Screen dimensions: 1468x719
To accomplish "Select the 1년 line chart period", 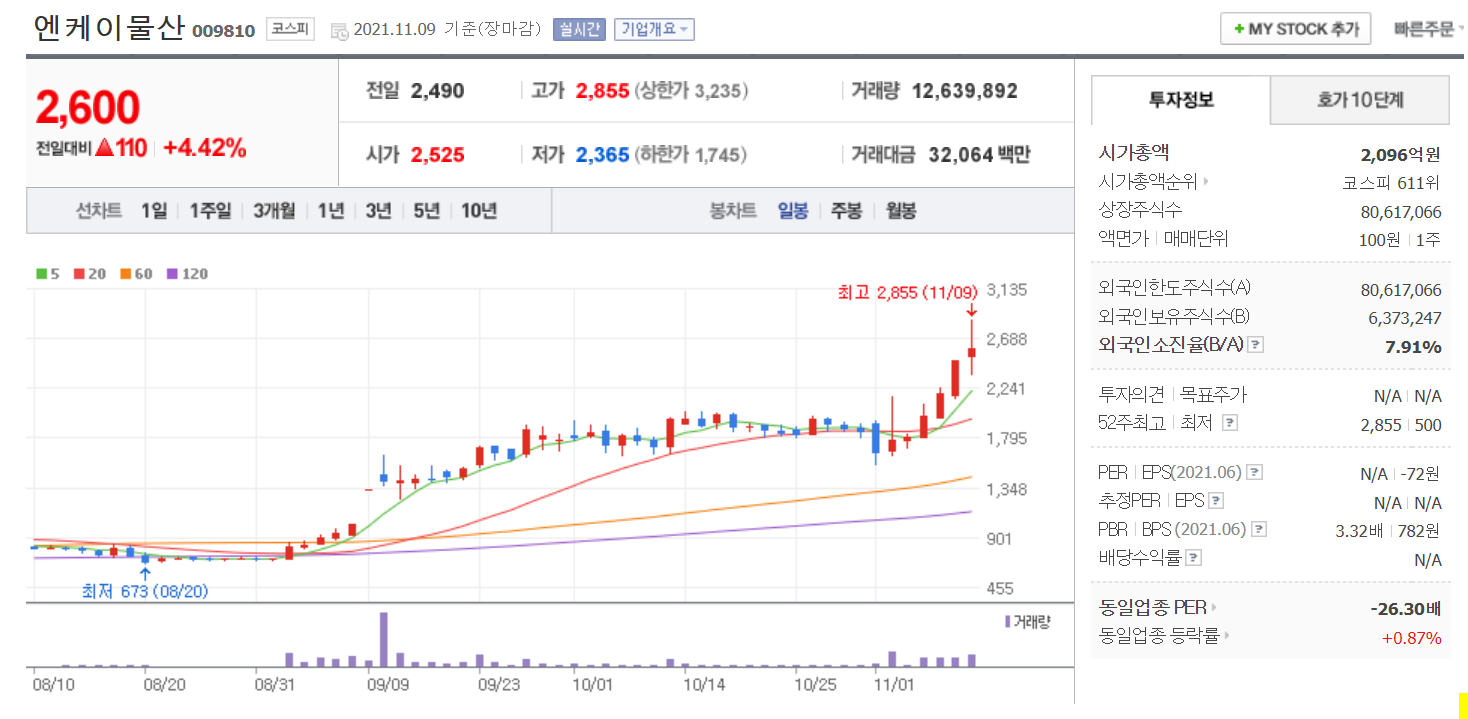I will pos(331,211).
